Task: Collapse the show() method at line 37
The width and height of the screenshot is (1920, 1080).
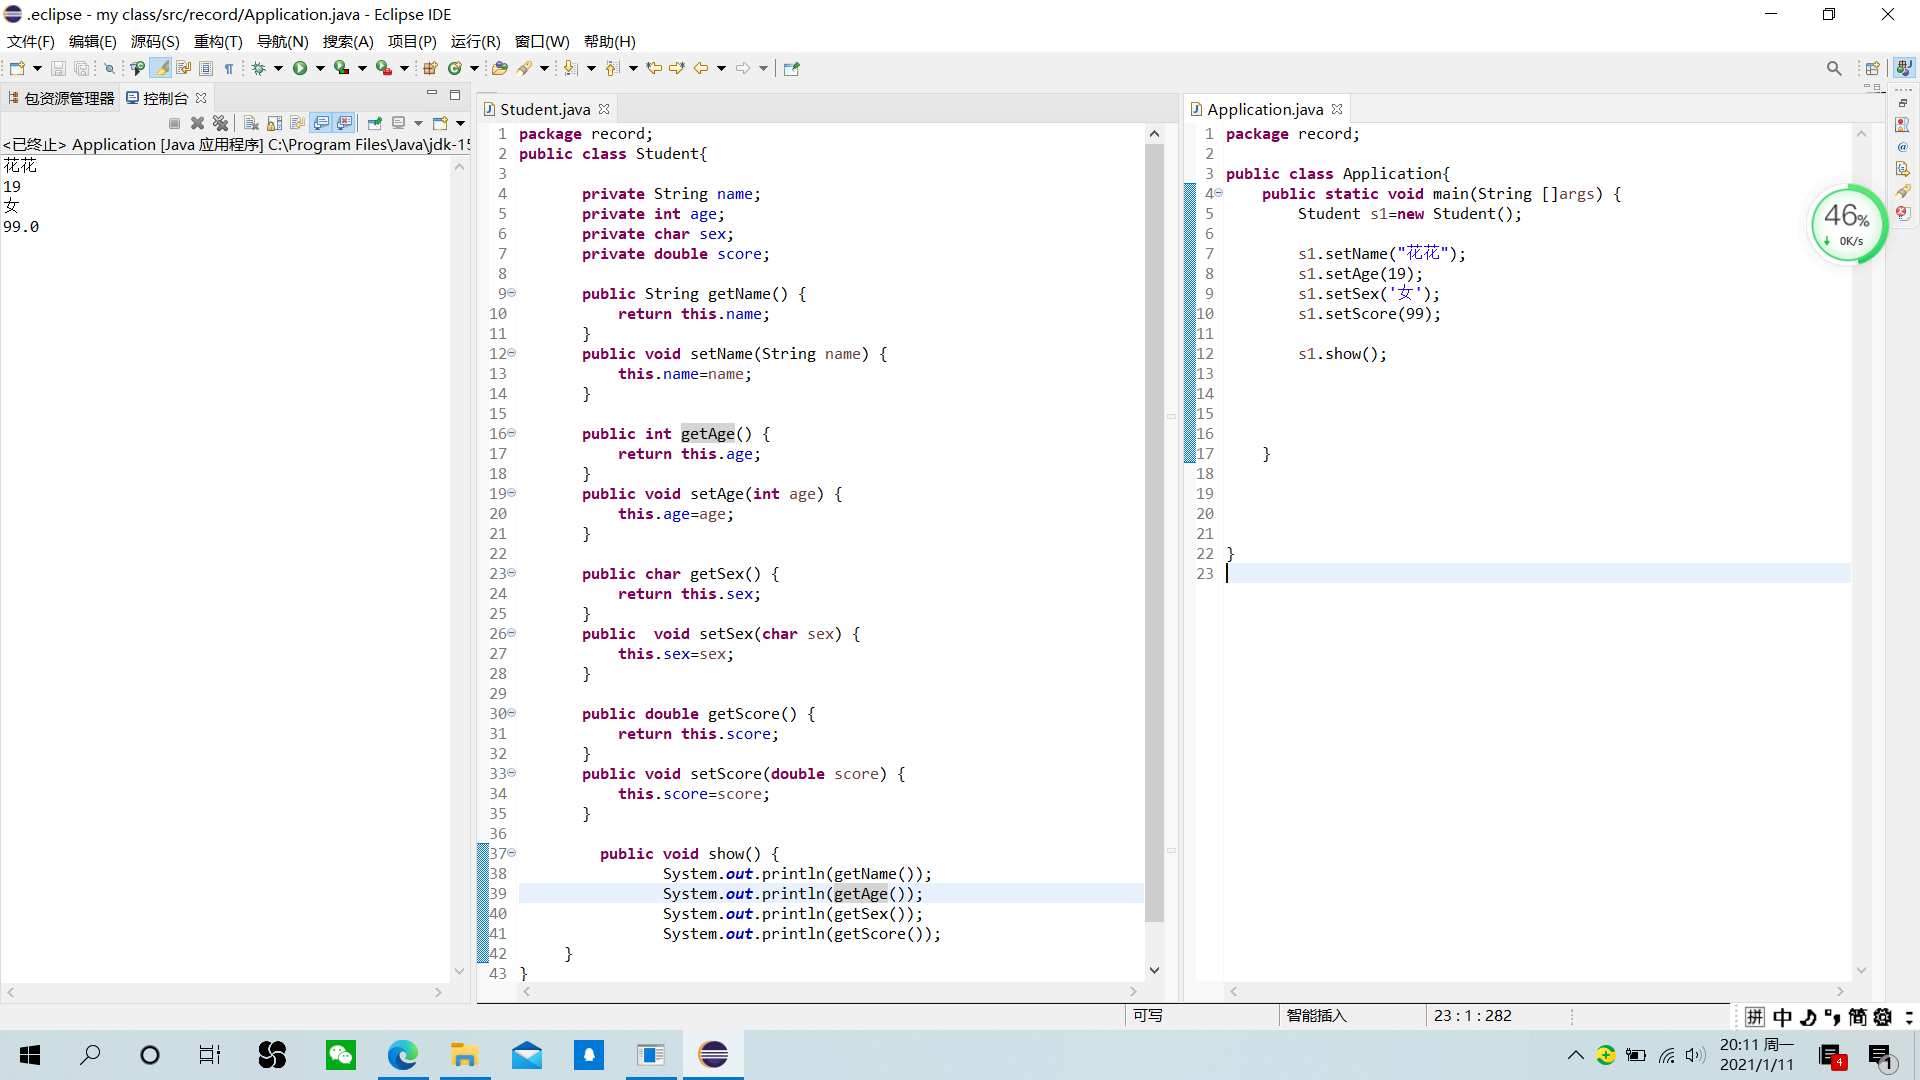Action: pos(512,853)
